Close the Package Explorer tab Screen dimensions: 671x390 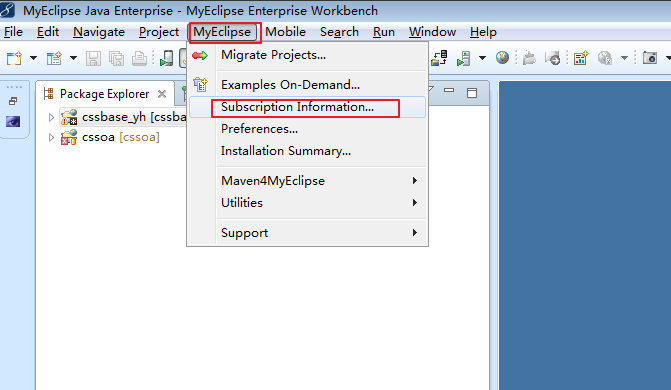pyautogui.click(x=162, y=94)
